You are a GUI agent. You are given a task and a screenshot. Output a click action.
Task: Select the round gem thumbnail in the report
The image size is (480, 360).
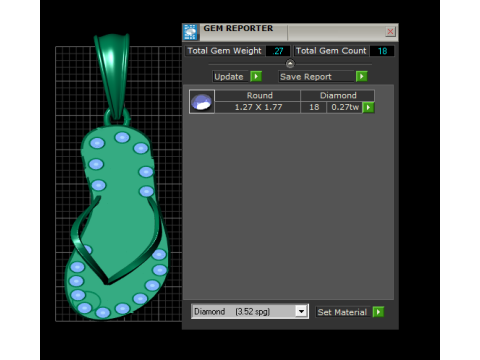202,102
